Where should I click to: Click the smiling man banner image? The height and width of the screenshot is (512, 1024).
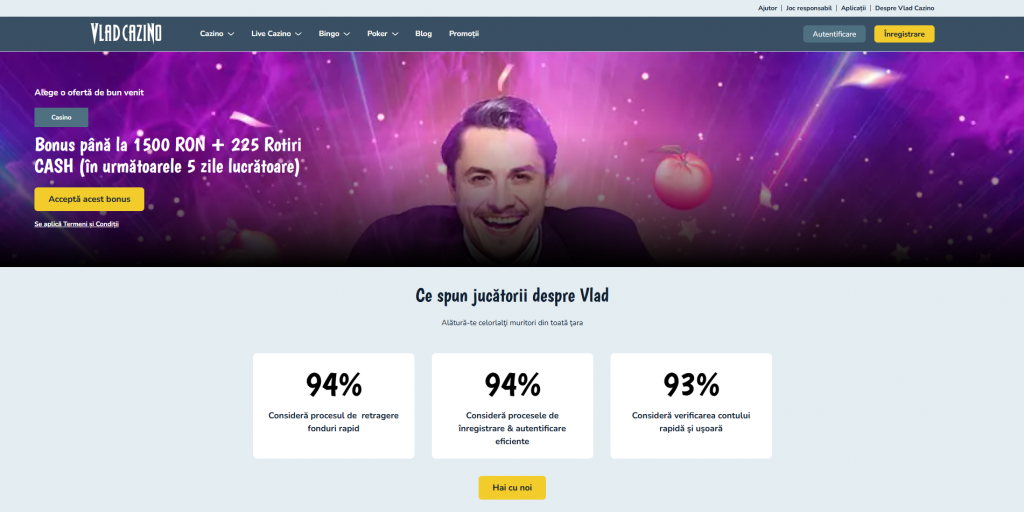click(x=502, y=183)
